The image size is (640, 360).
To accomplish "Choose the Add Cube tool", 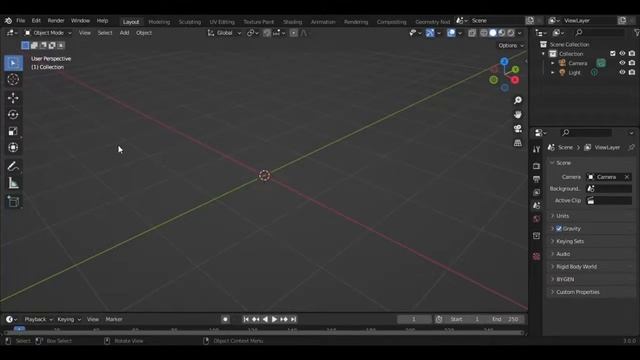I will pyautogui.click(x=13, y=202).
